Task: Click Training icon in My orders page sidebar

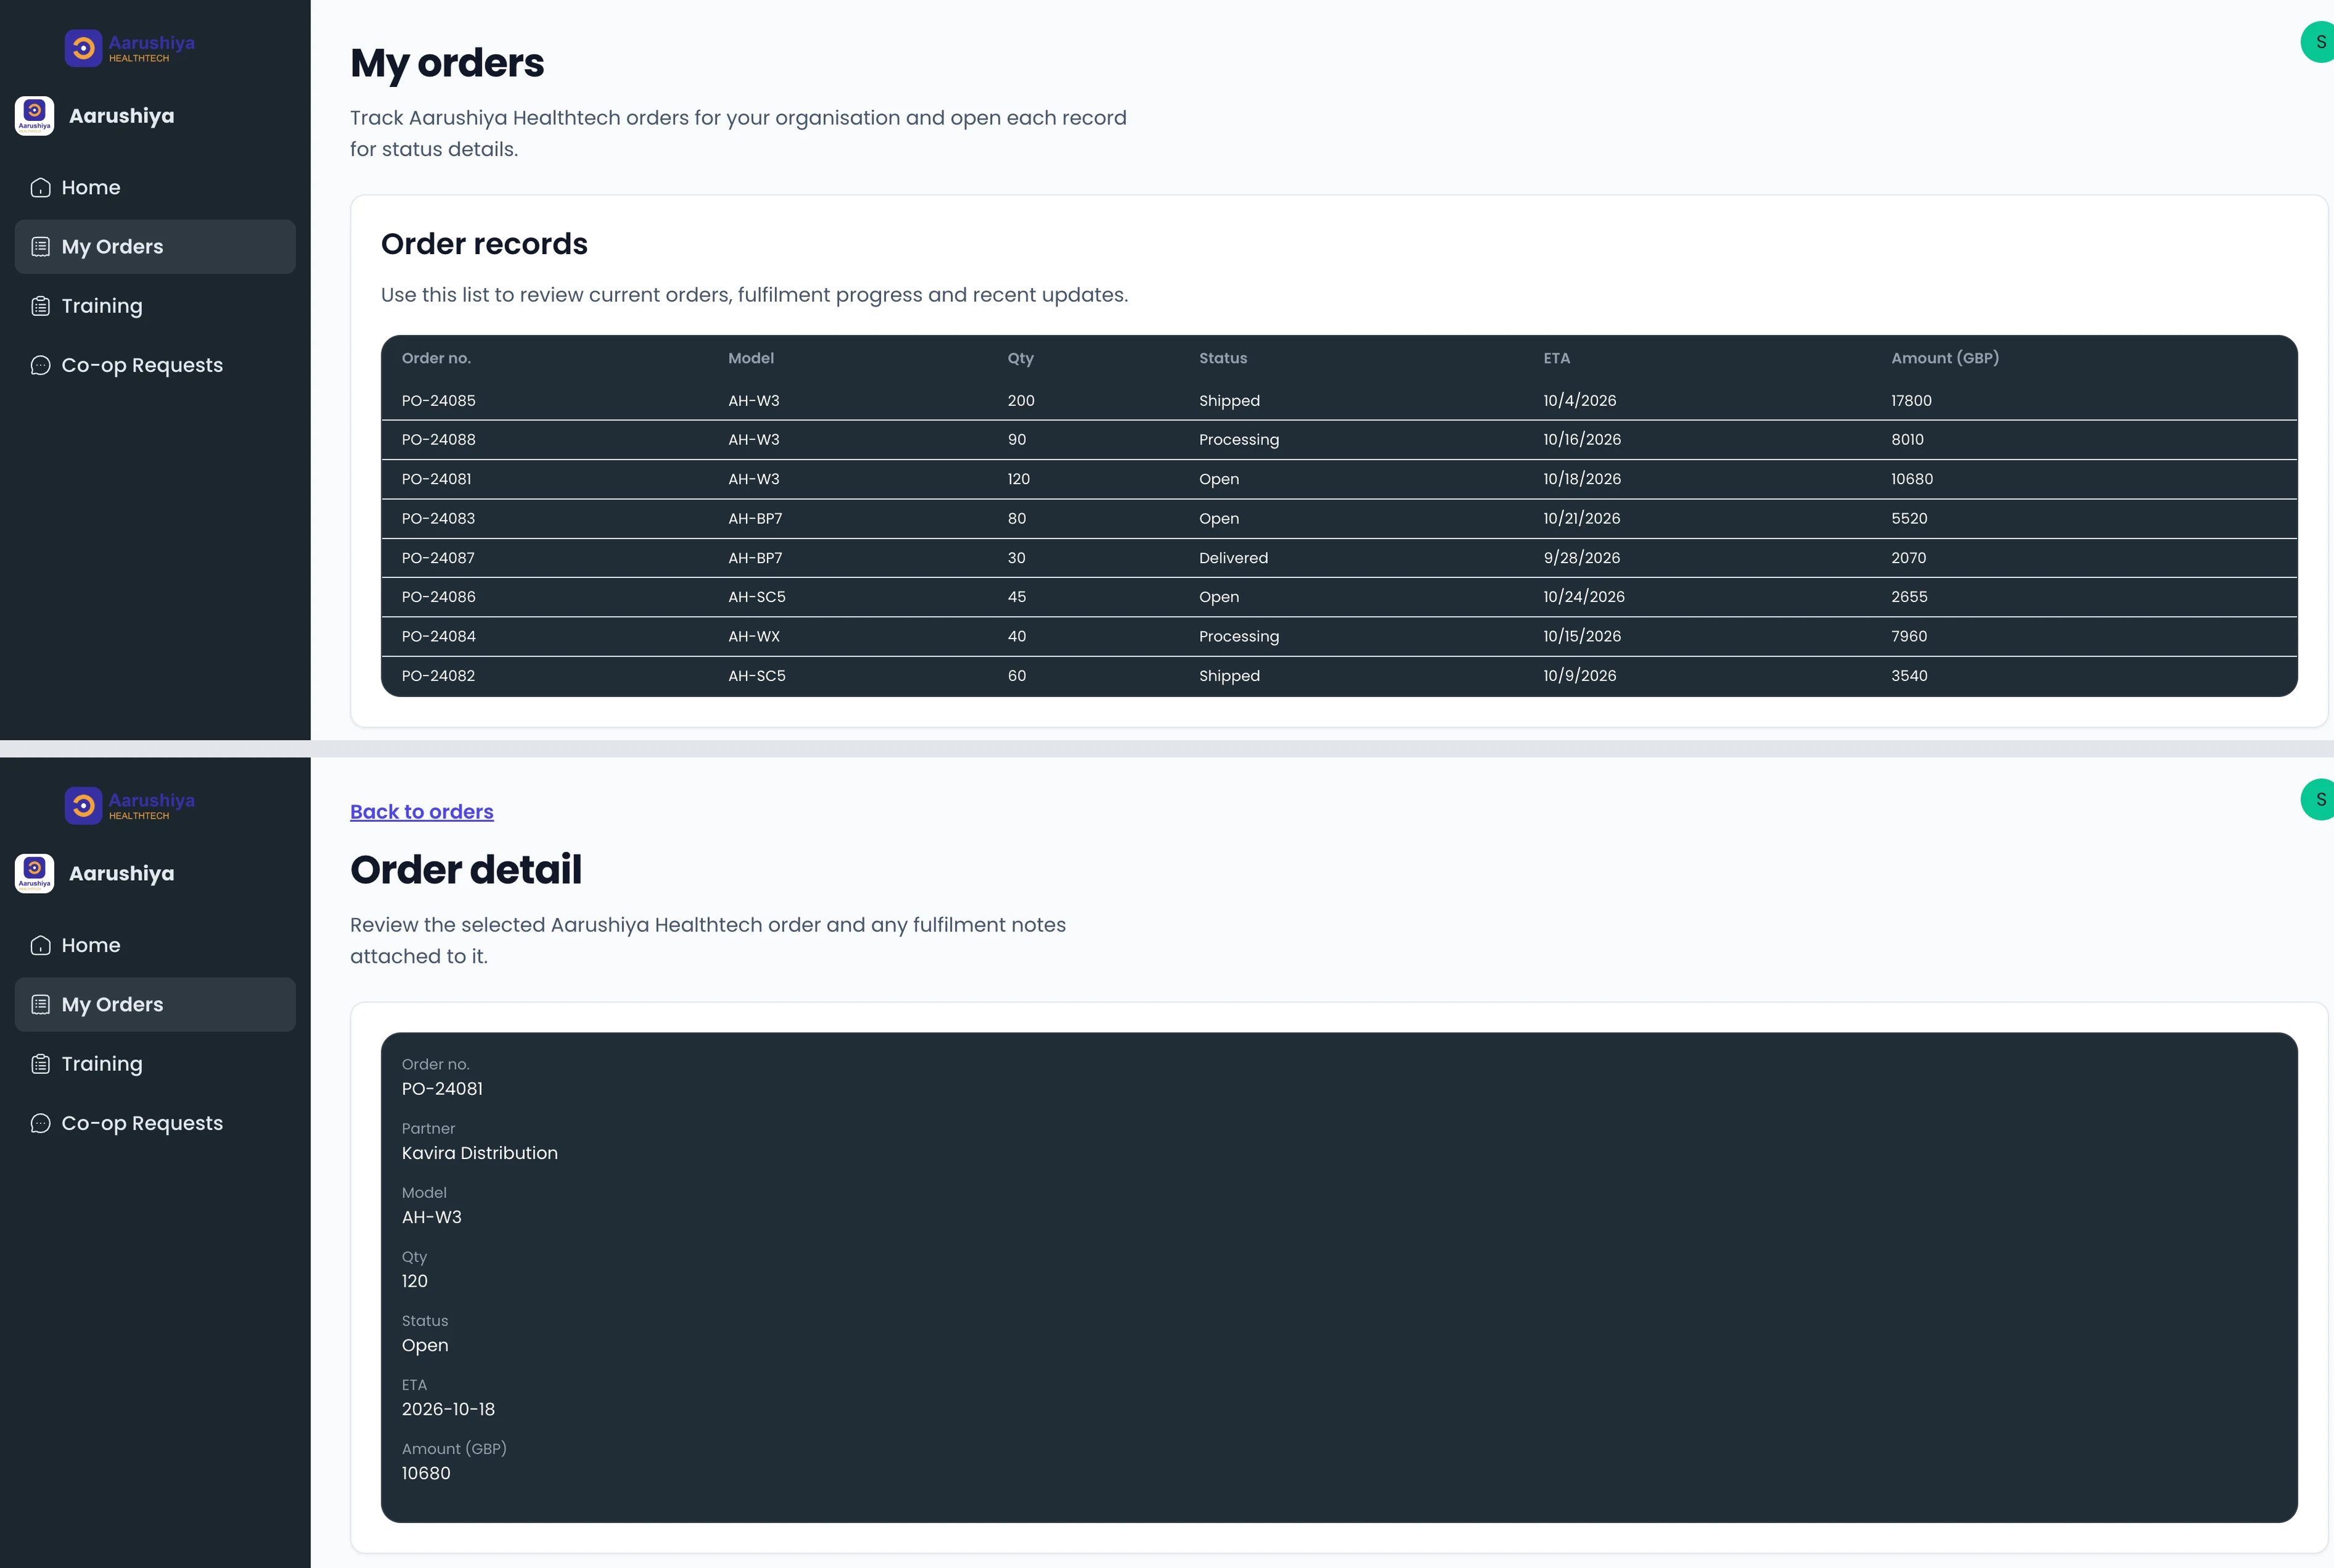Action: pos(40,306)
